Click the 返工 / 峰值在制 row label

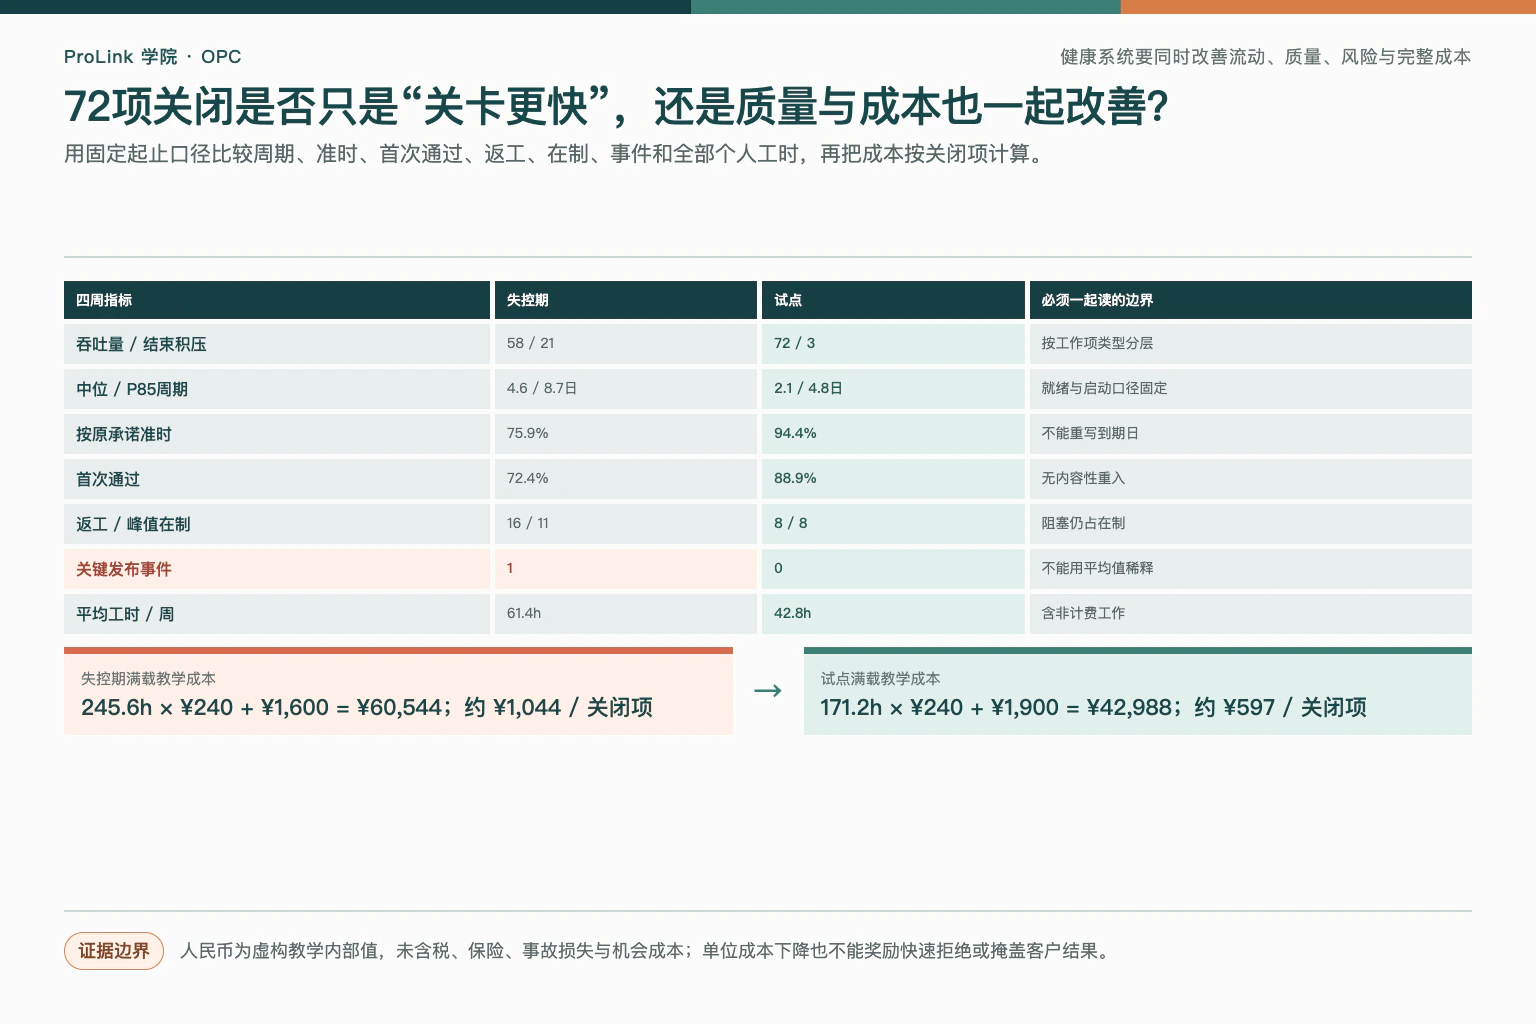(x=277, y=524)
